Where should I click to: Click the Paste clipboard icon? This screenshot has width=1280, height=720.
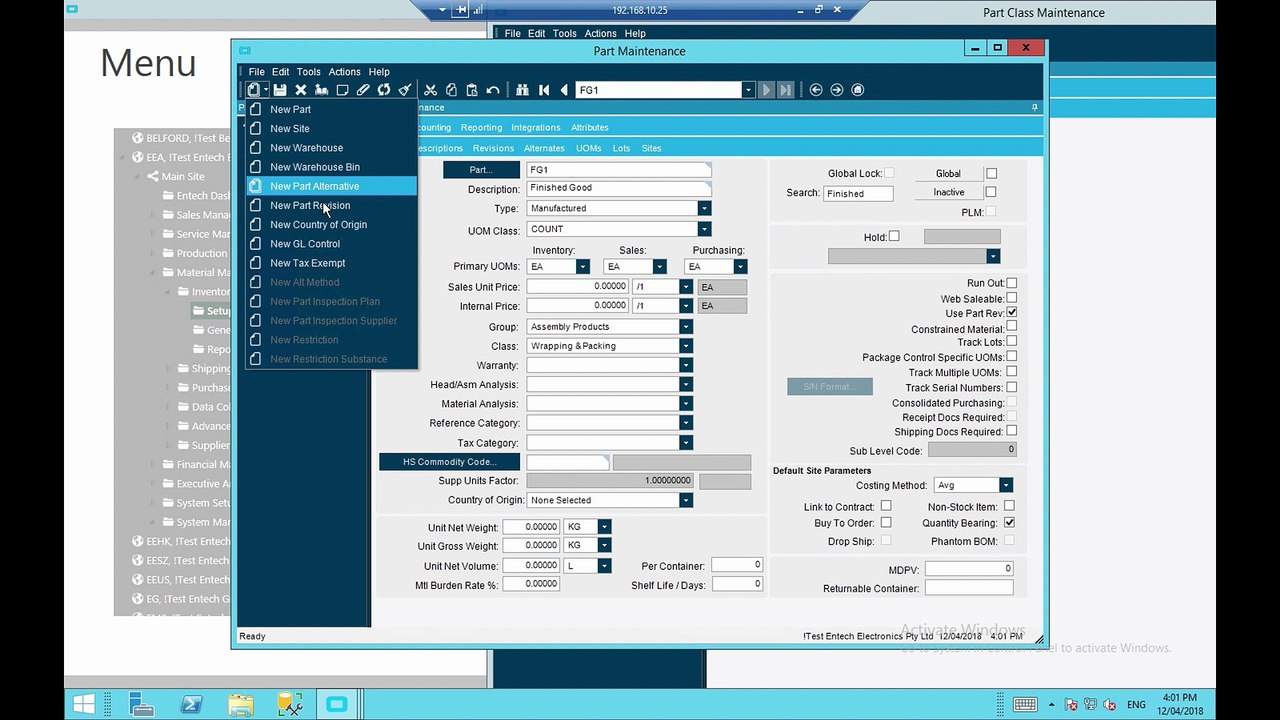point(472,90)
